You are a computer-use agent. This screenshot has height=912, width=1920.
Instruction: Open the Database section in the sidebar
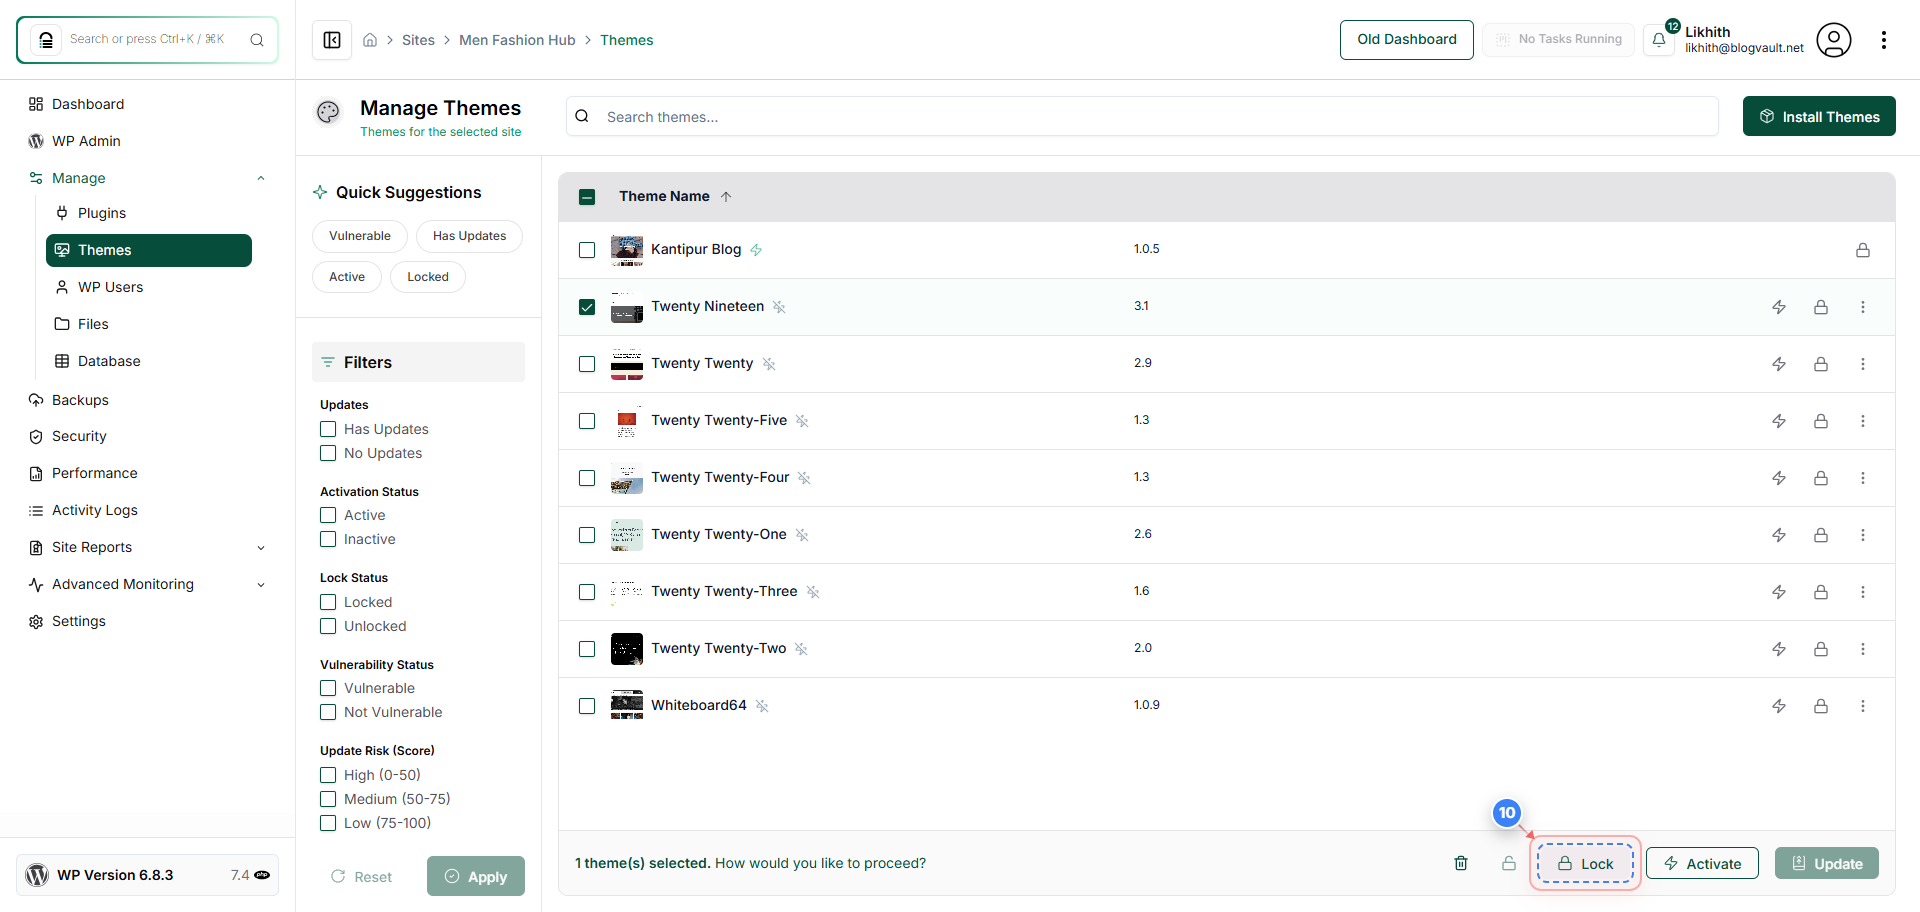(107, 361)
